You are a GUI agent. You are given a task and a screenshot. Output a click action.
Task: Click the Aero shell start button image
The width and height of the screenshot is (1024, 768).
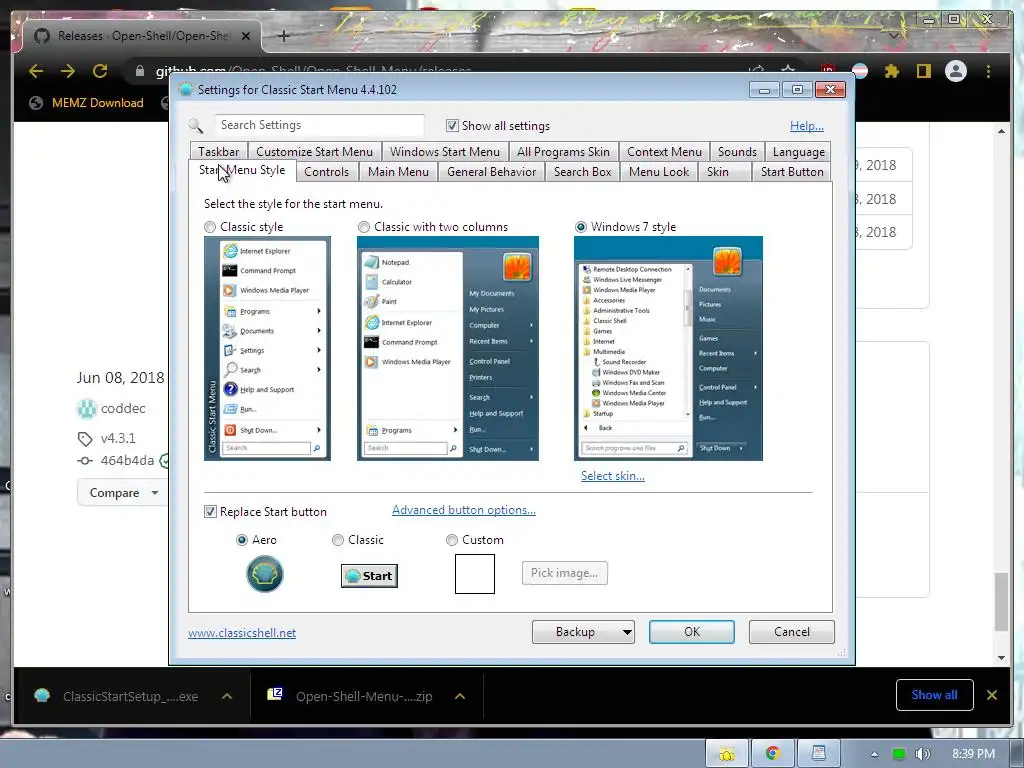[x=264, y=574]
